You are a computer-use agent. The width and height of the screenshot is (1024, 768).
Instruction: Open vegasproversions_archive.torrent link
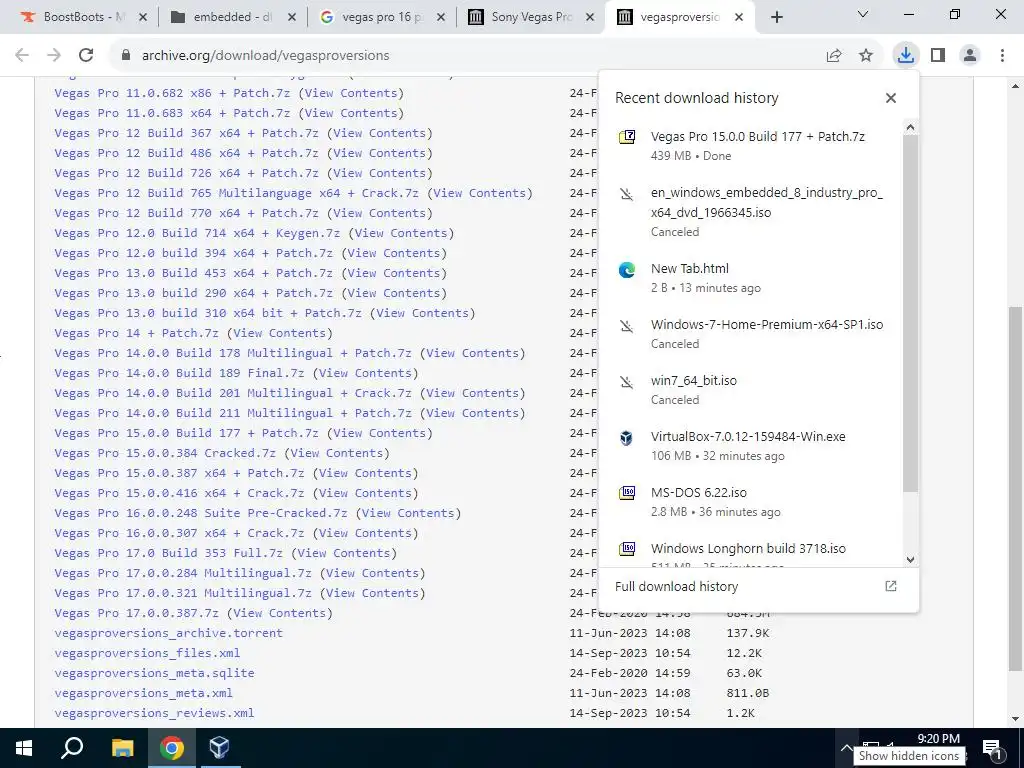[x=168, y=633]
